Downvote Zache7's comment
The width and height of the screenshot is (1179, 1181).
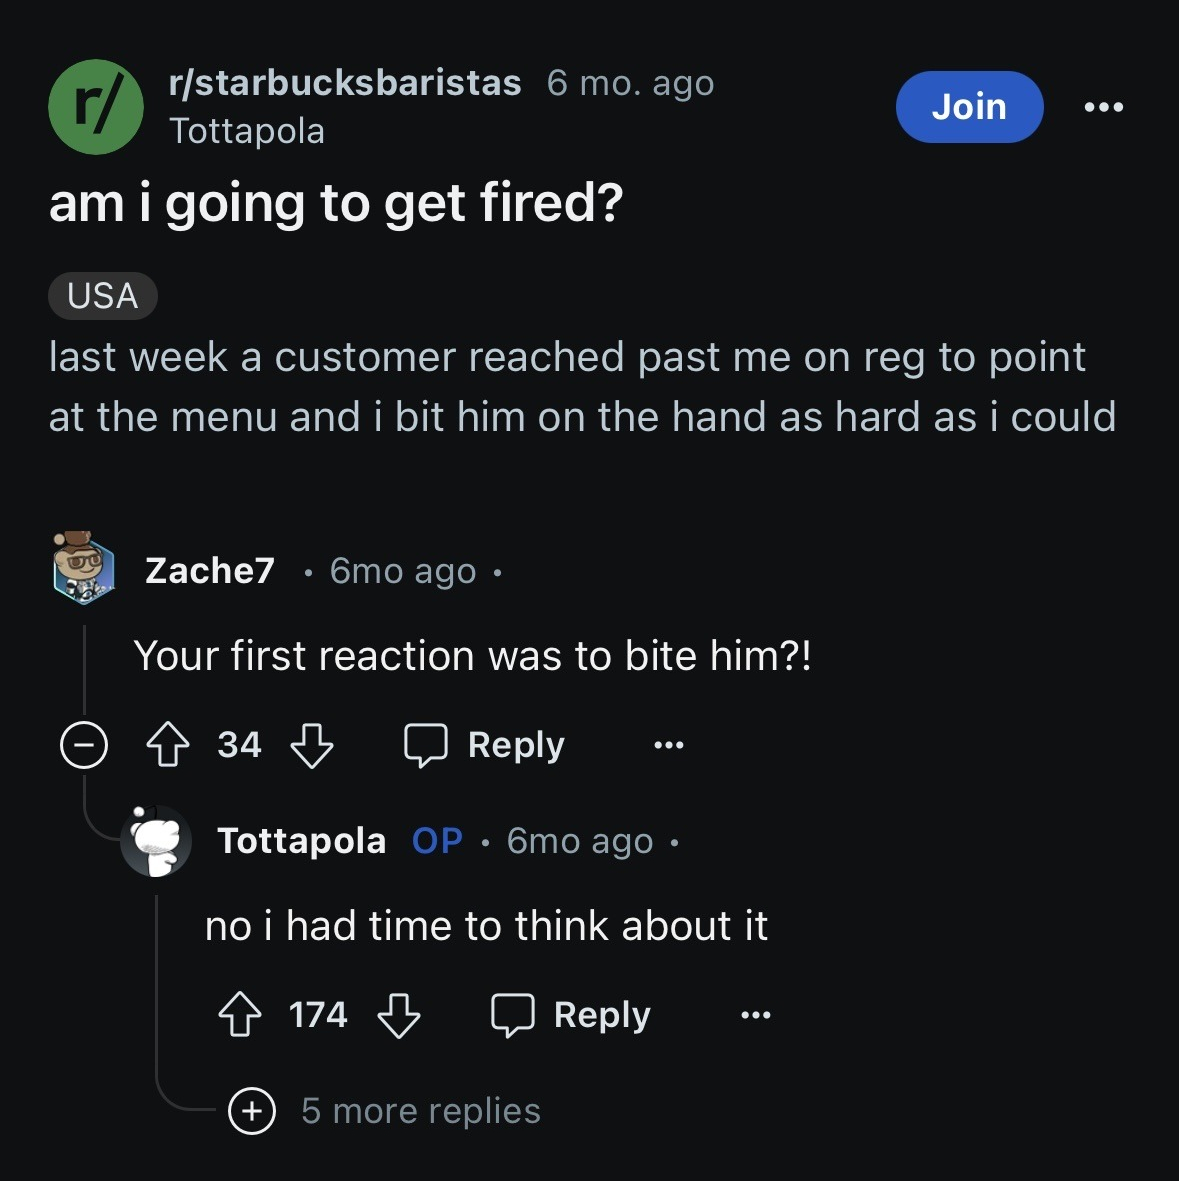311,745
